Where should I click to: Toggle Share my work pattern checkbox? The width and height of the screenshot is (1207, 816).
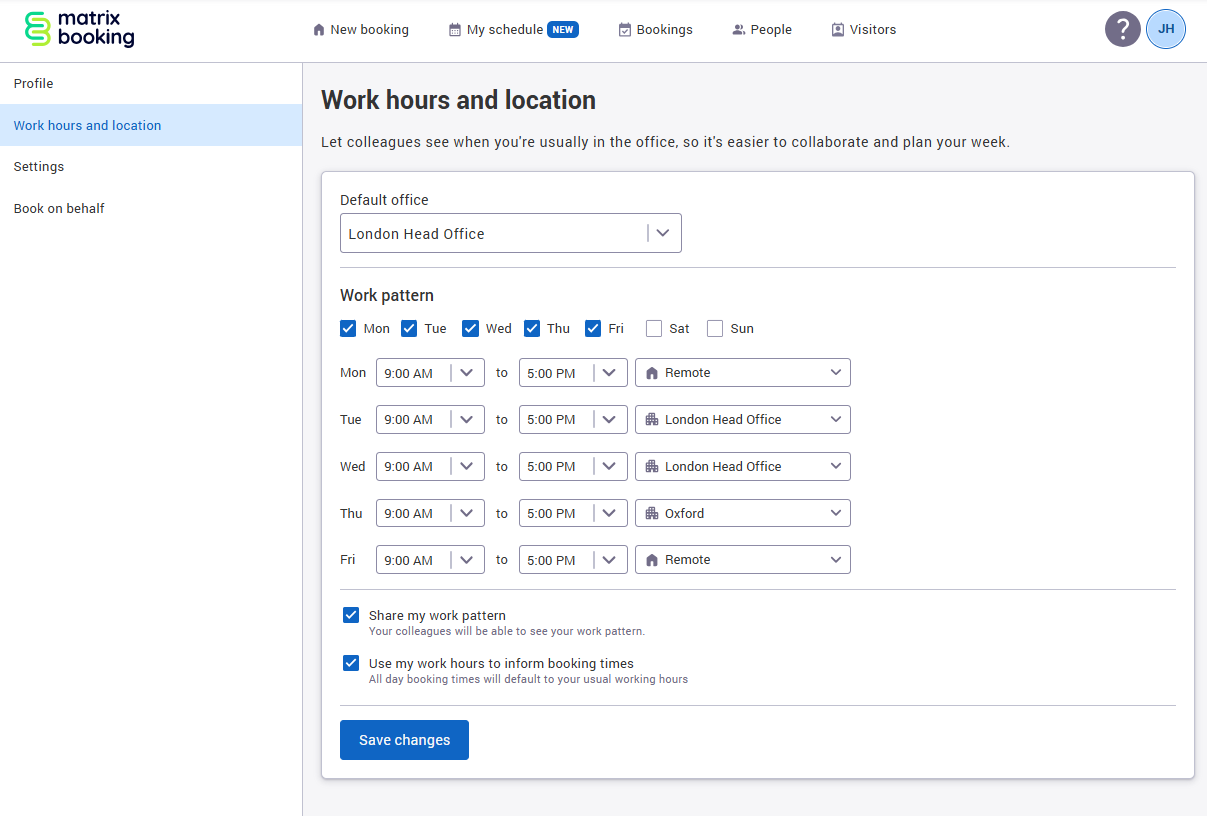click(x=351, y=615)
